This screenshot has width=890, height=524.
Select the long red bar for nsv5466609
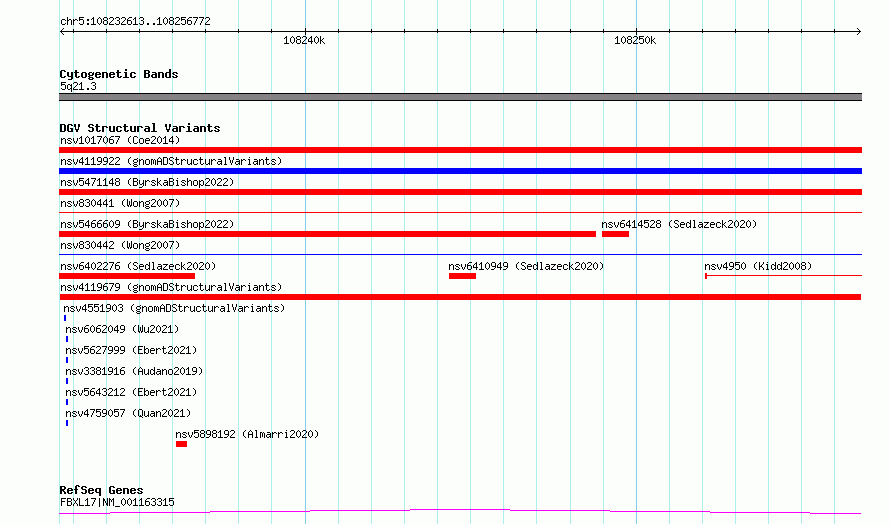click(x=328, y=234)
